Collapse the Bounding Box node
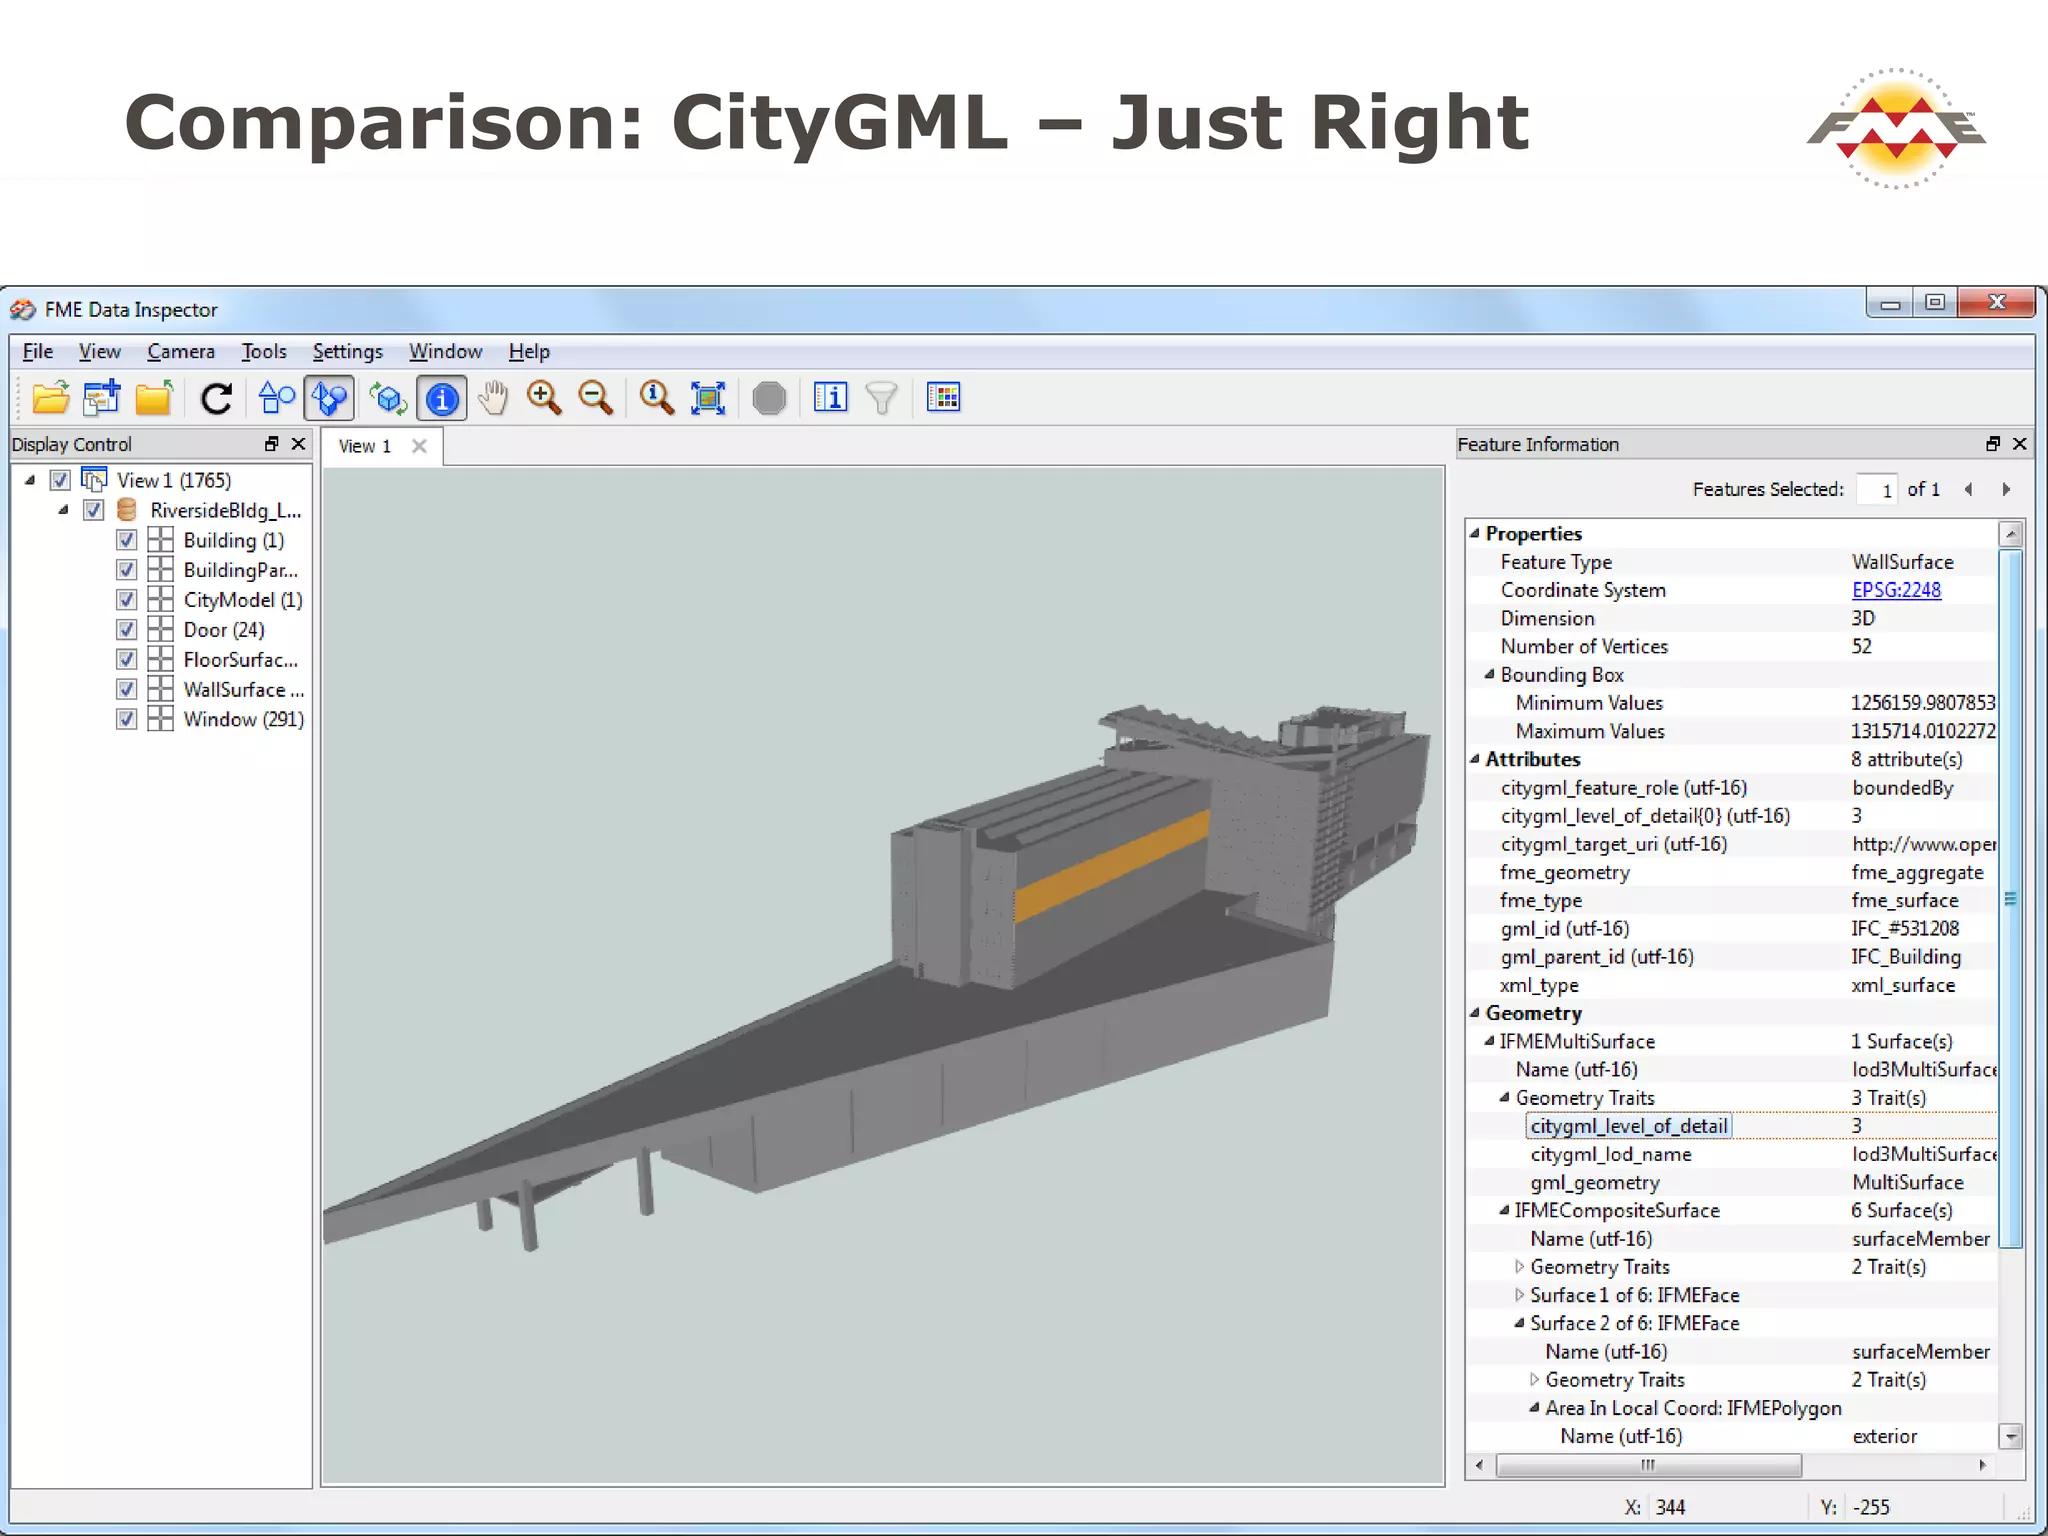This screenshot has width=2048, height=1536. click(x=1490, y=675)
